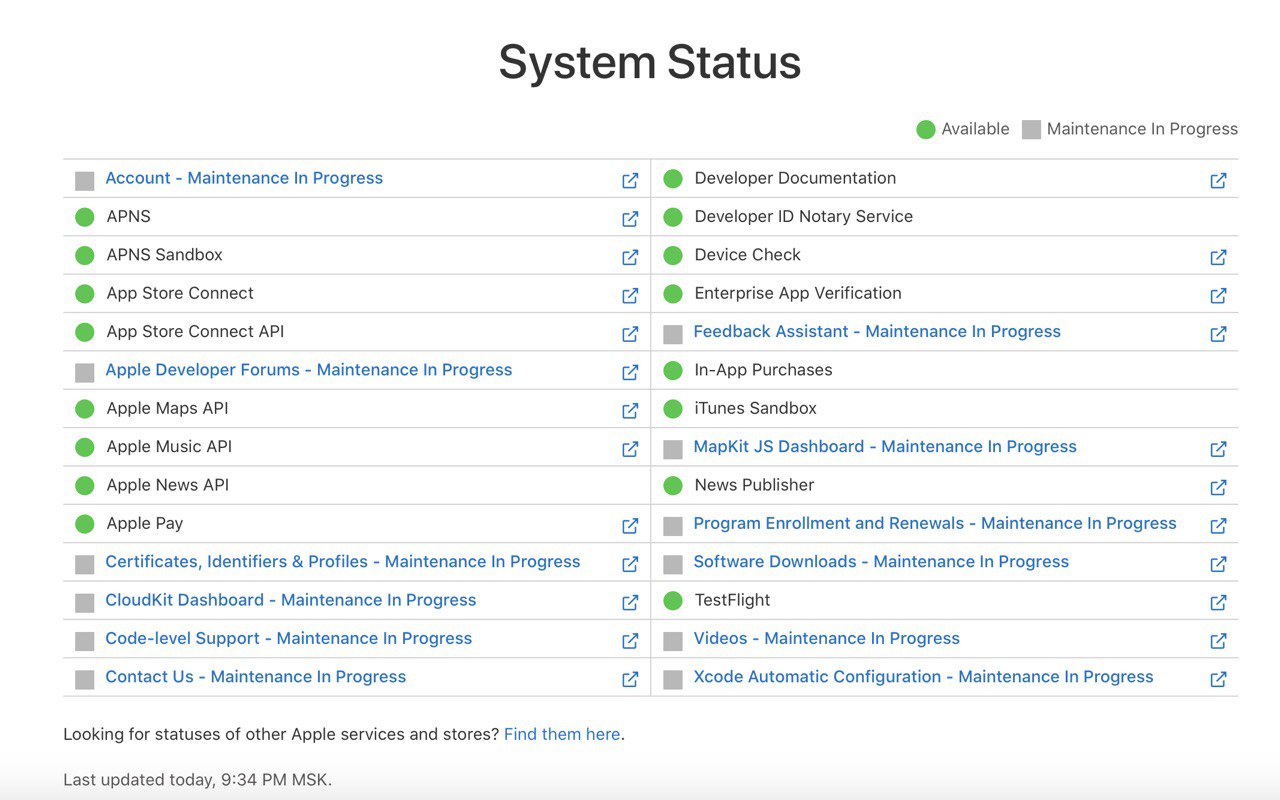Open external link icon for Code-level Support
1280x800 pixels.
pyautogui.click(x=630, y=640)
